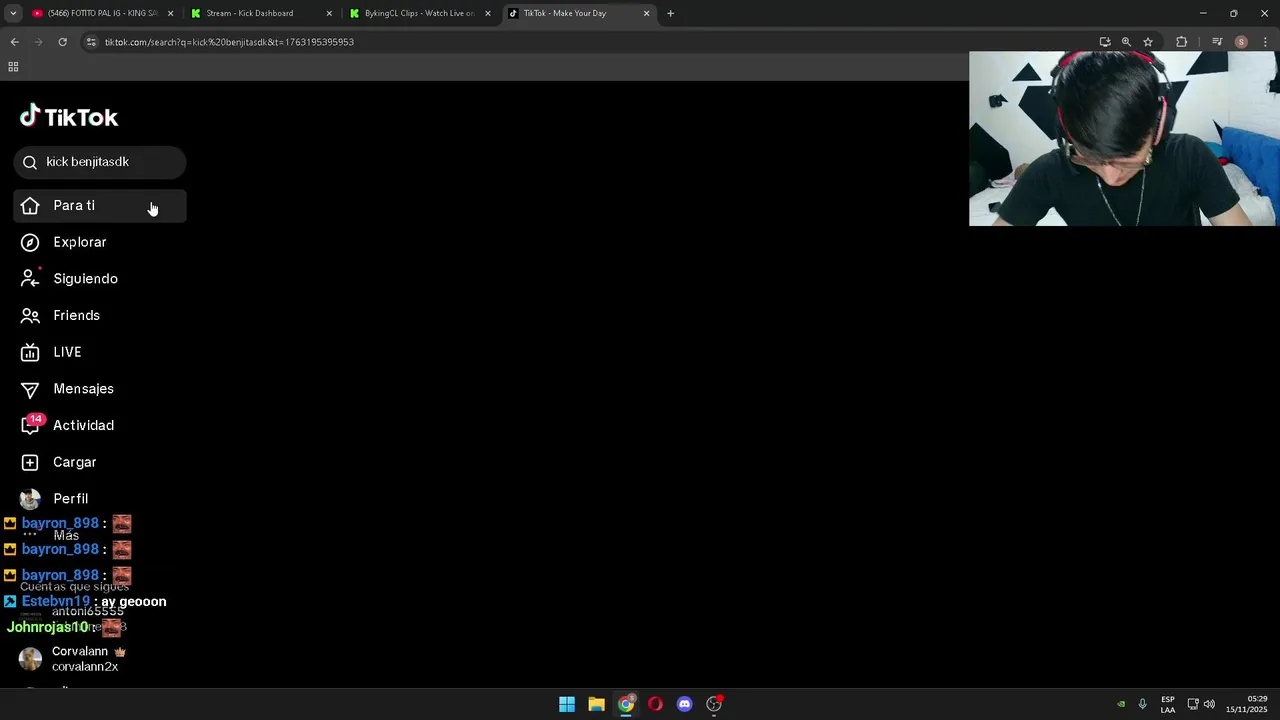1280x720 pixels.
Task: Click the search magnifier icon in TikTok
Action: (x=30, y=162)
